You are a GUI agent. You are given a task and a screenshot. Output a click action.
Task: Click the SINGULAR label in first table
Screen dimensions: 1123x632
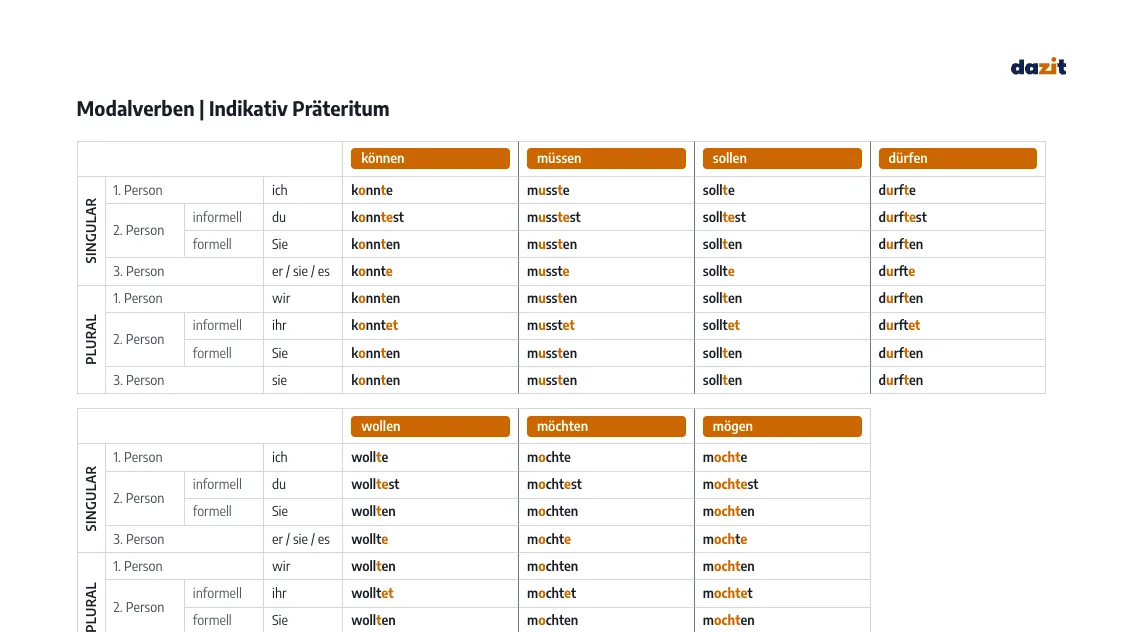[x=91, y=231]
